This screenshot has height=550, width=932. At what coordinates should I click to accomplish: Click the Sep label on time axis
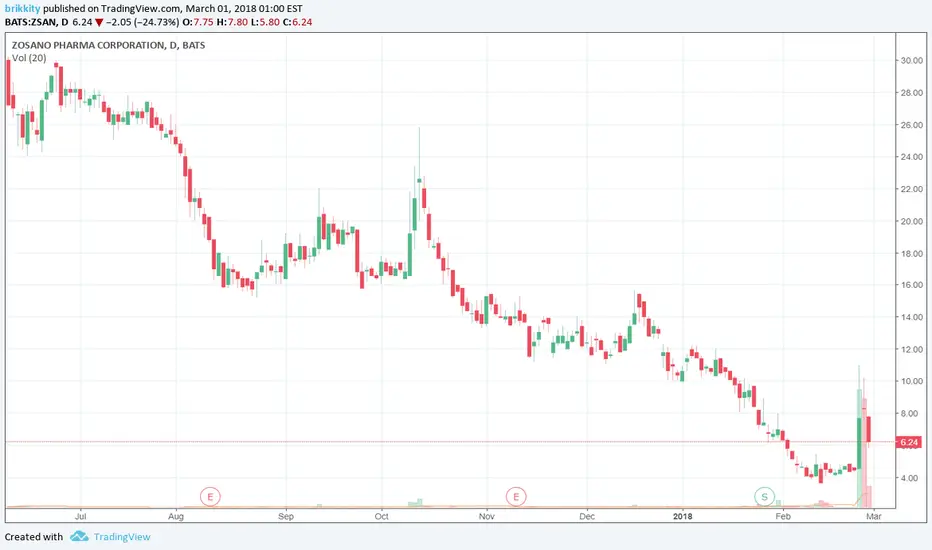pos(286,516)
